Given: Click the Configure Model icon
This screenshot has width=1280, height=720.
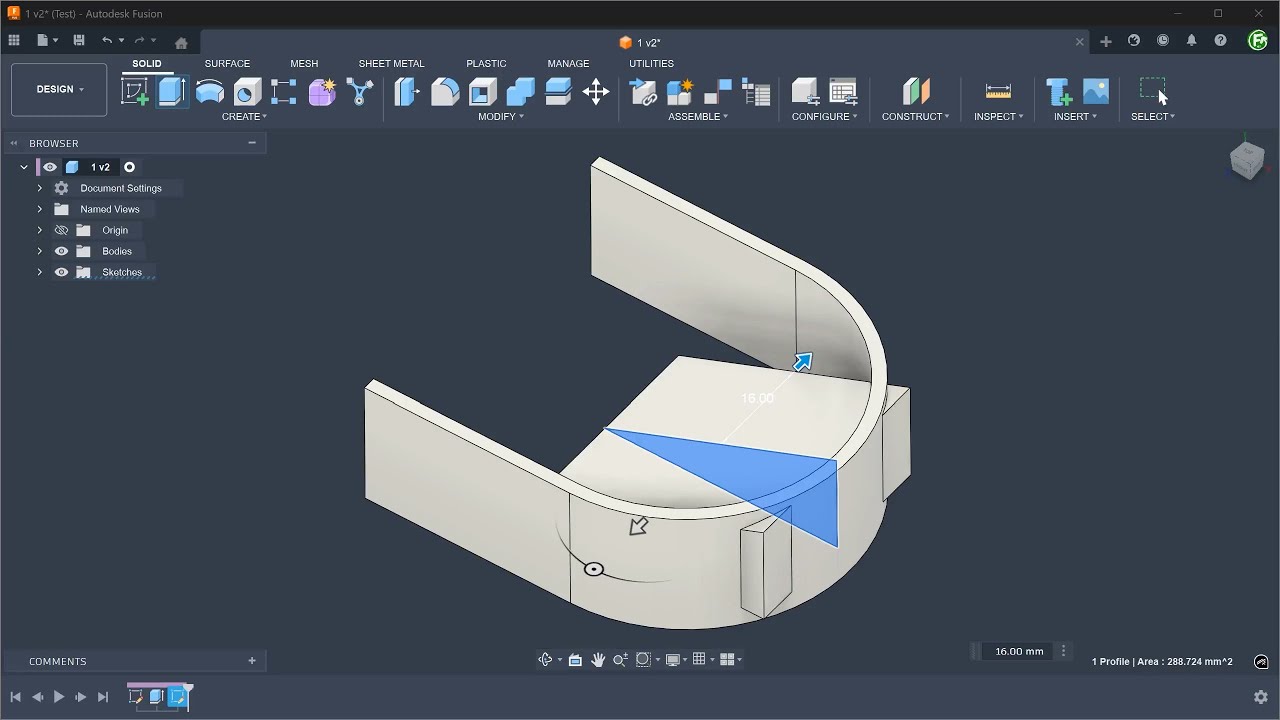Looking at the screenshot, I should pyautogui.click(x=805, y=92).
